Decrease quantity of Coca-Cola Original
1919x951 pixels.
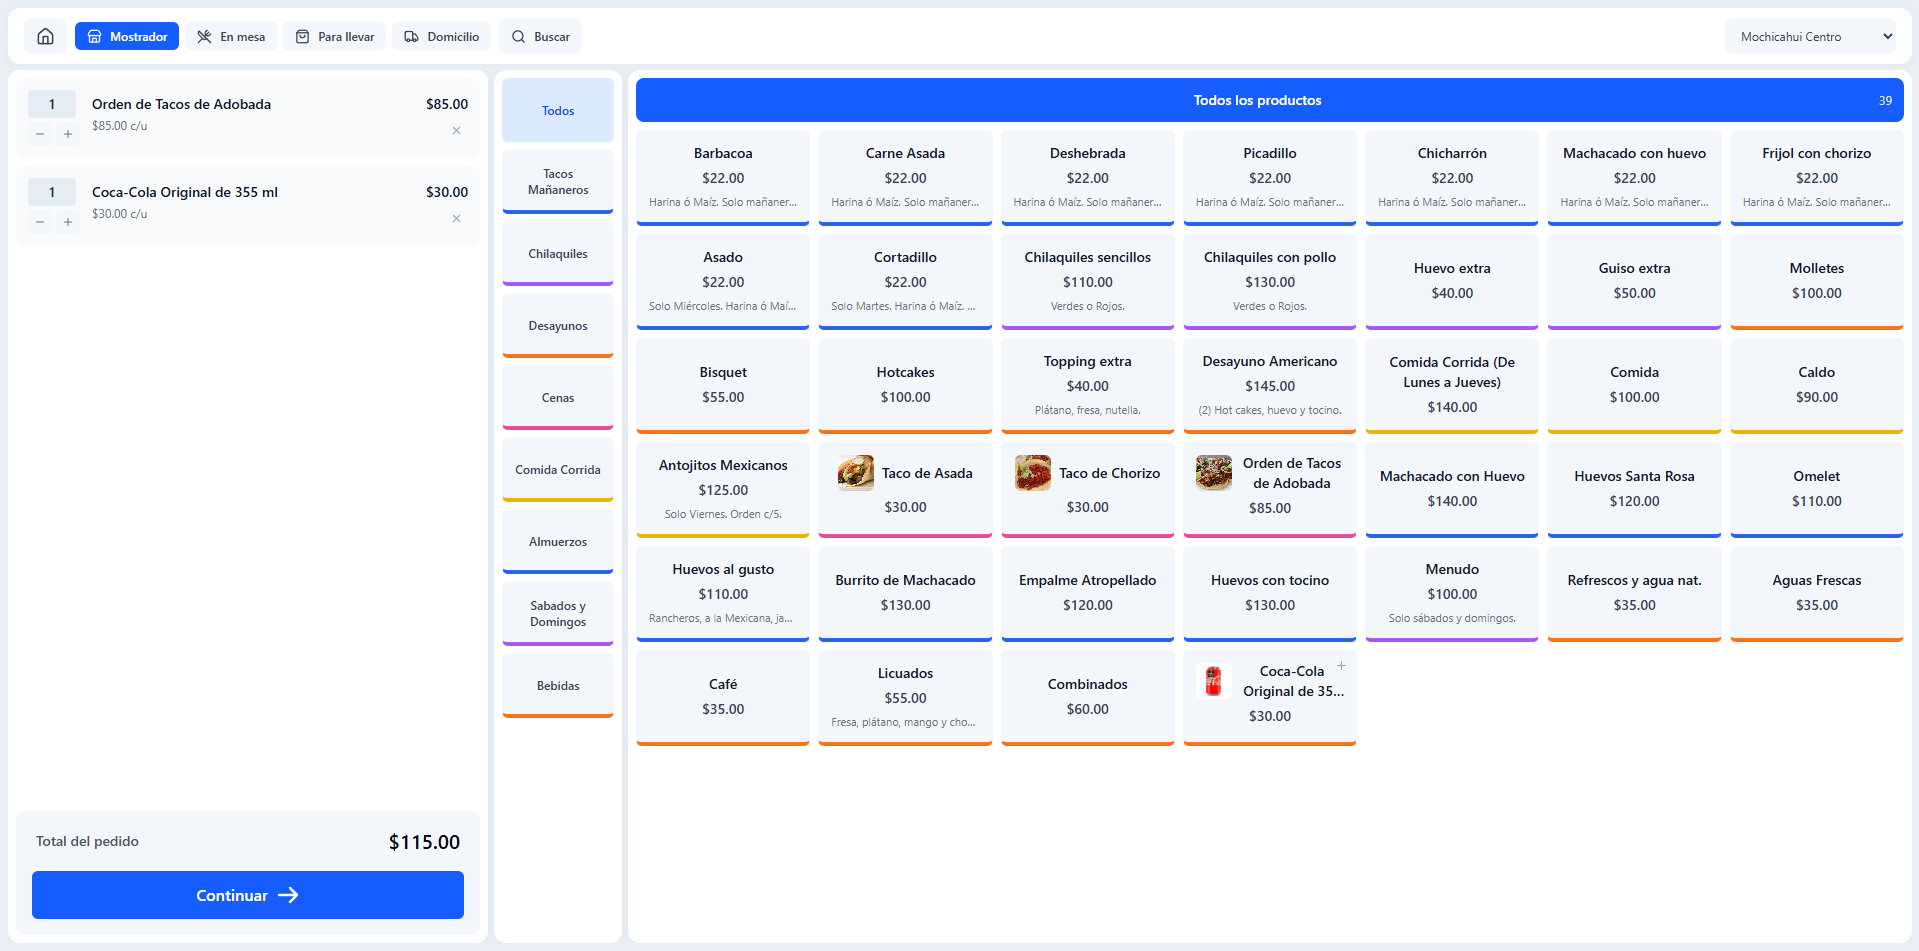[x=40, y=222]
